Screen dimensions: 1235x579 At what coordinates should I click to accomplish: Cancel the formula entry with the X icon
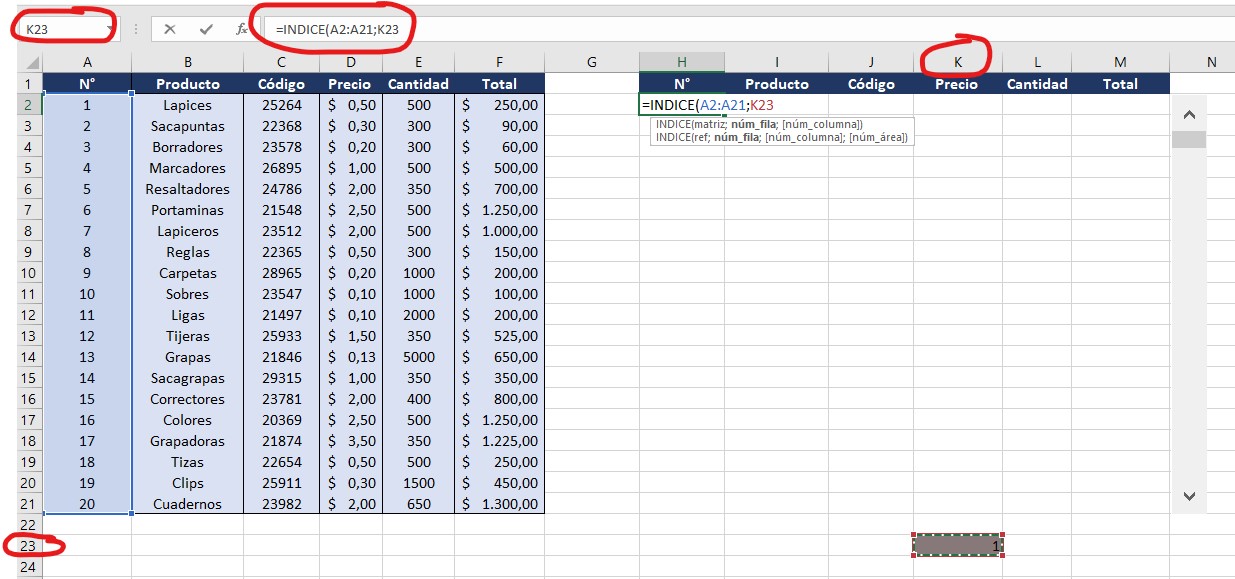pos(170,29)
